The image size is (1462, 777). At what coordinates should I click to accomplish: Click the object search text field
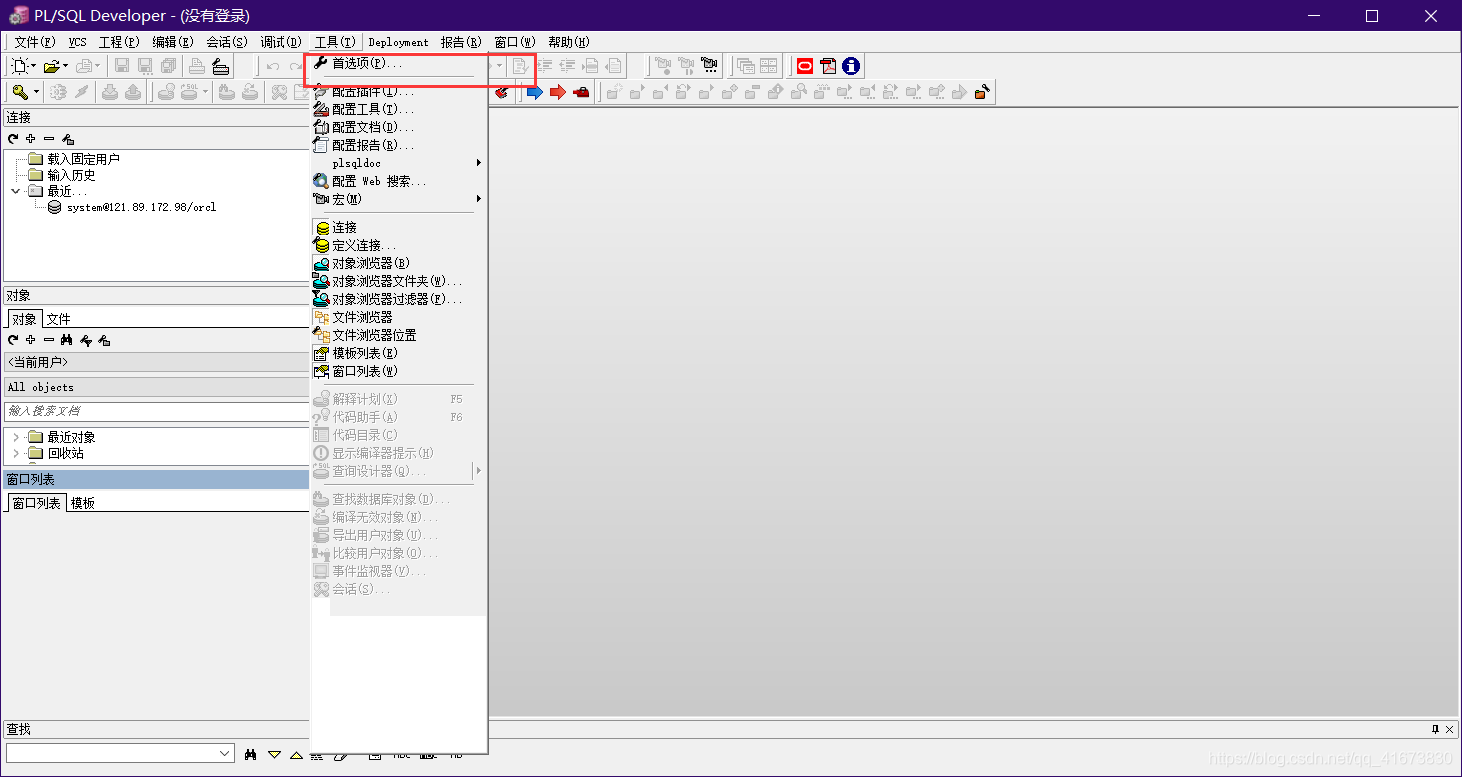pos(156,411)
